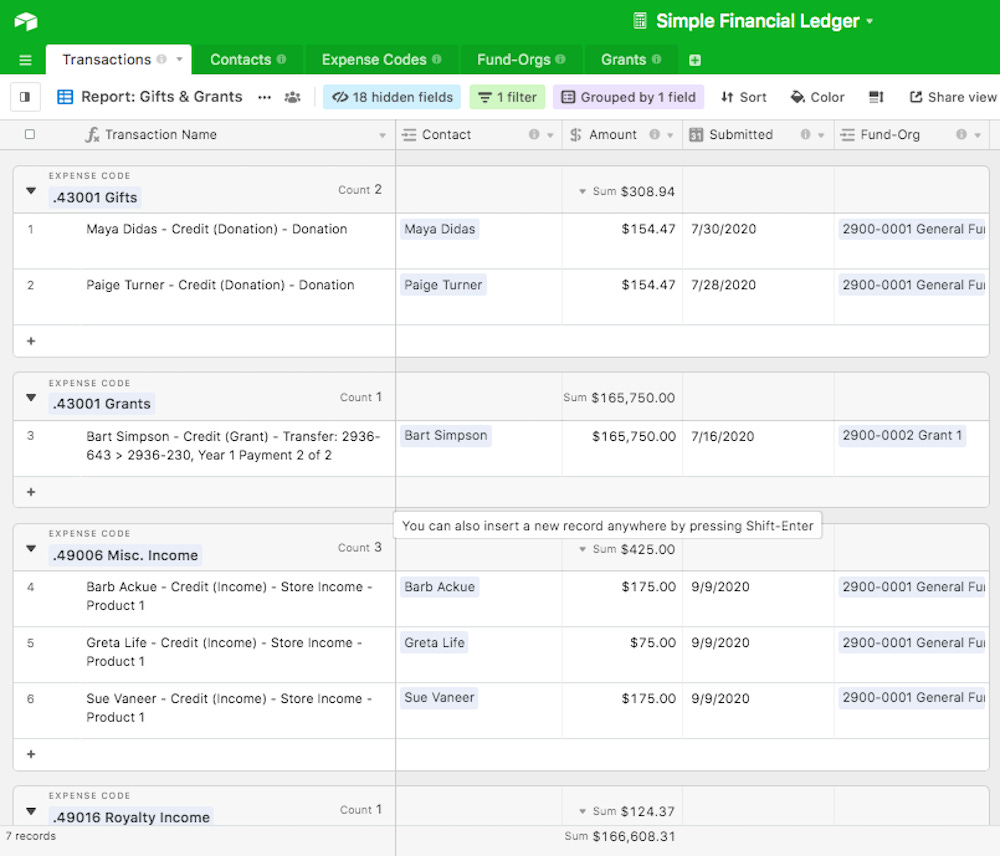Add record in .43001 Grants group
The width and height of the screenshot is (1000, 856).
tap(31, 492)
